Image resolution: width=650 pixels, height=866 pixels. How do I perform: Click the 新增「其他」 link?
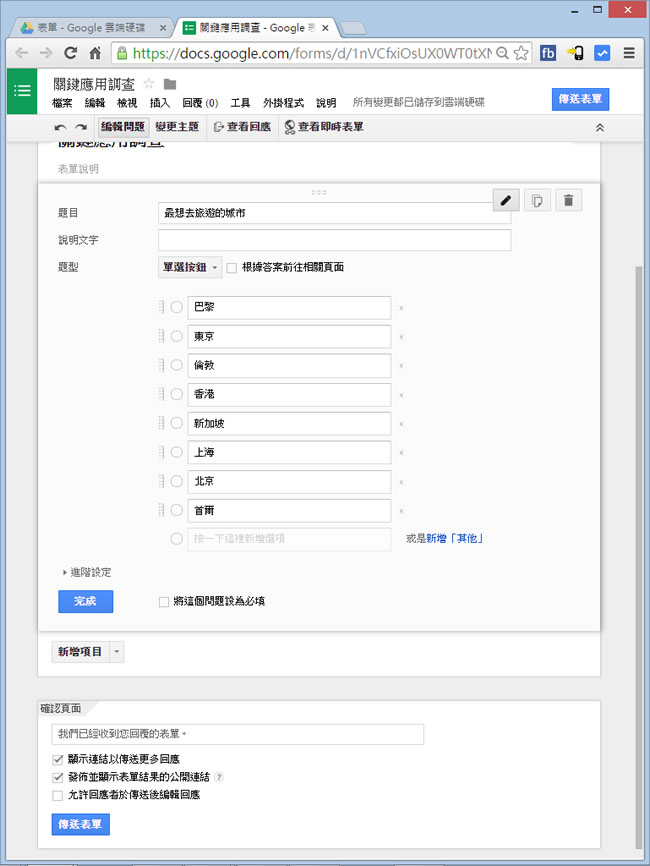tap(455, 539)
